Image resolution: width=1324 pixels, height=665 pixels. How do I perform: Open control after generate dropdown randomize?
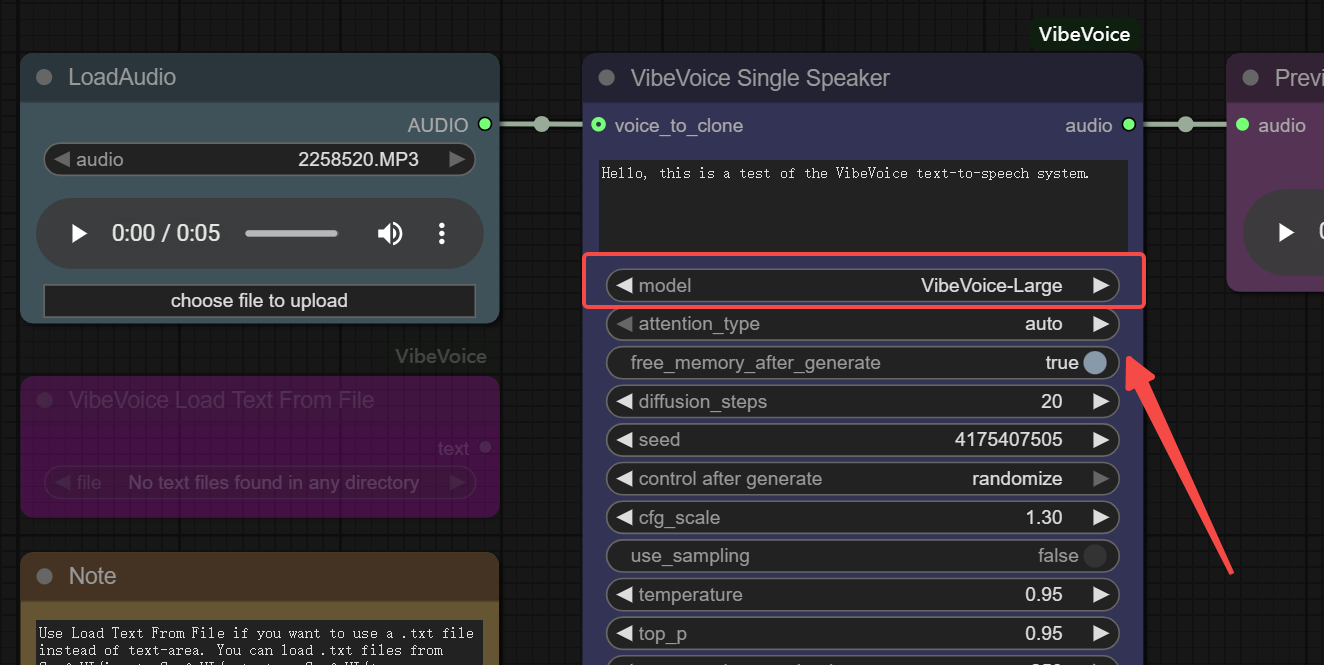coord(862,479)
